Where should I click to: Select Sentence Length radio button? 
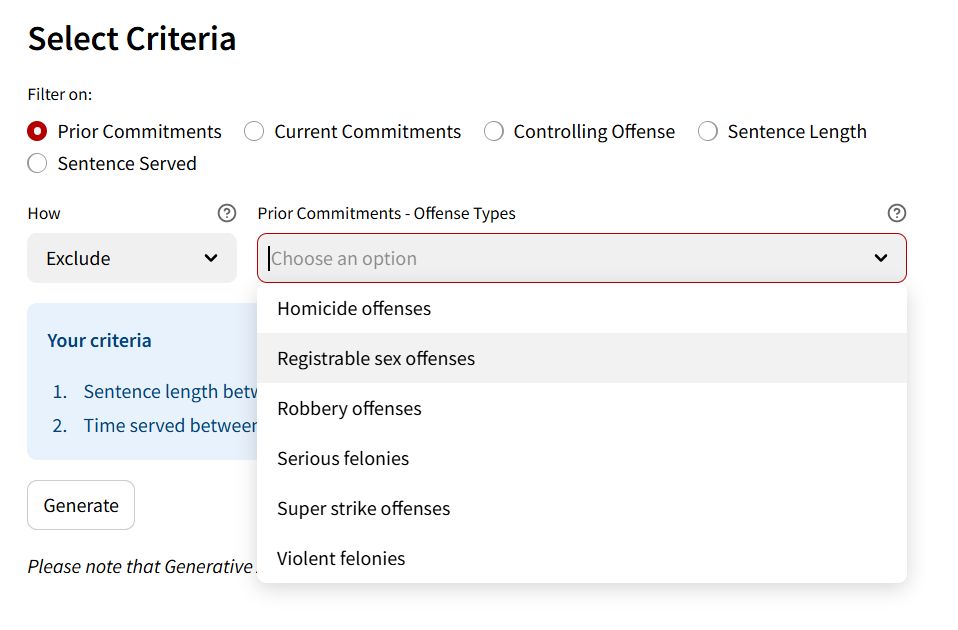(708, 131)
